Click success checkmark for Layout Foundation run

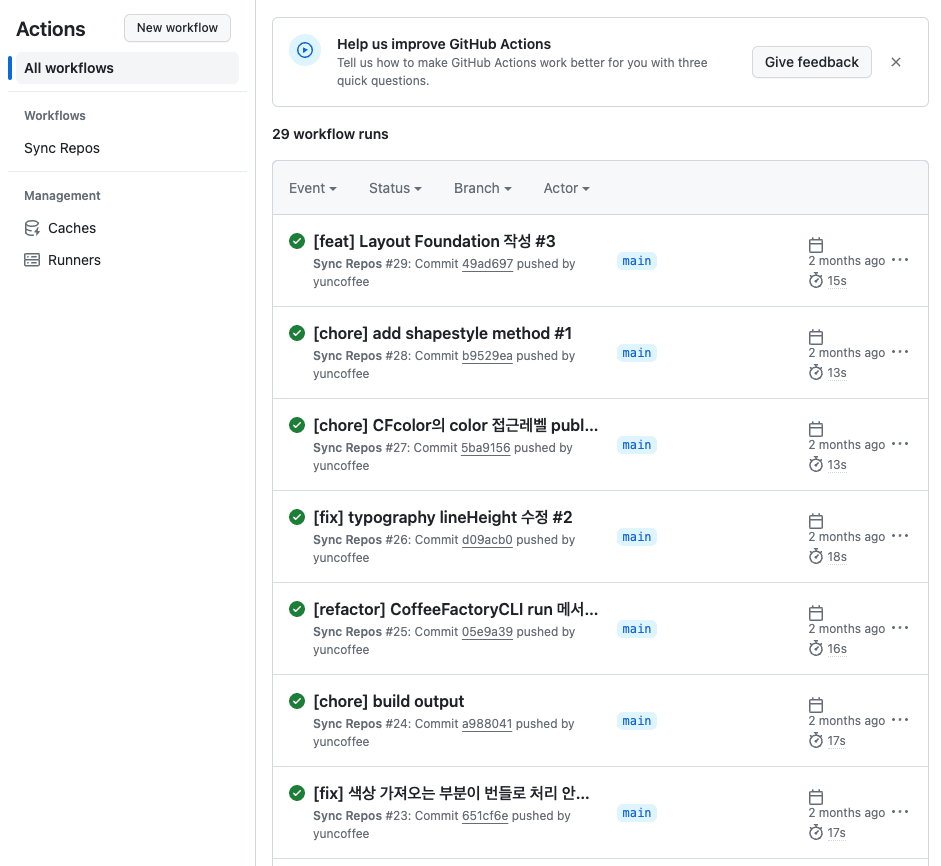click(297, 241)
